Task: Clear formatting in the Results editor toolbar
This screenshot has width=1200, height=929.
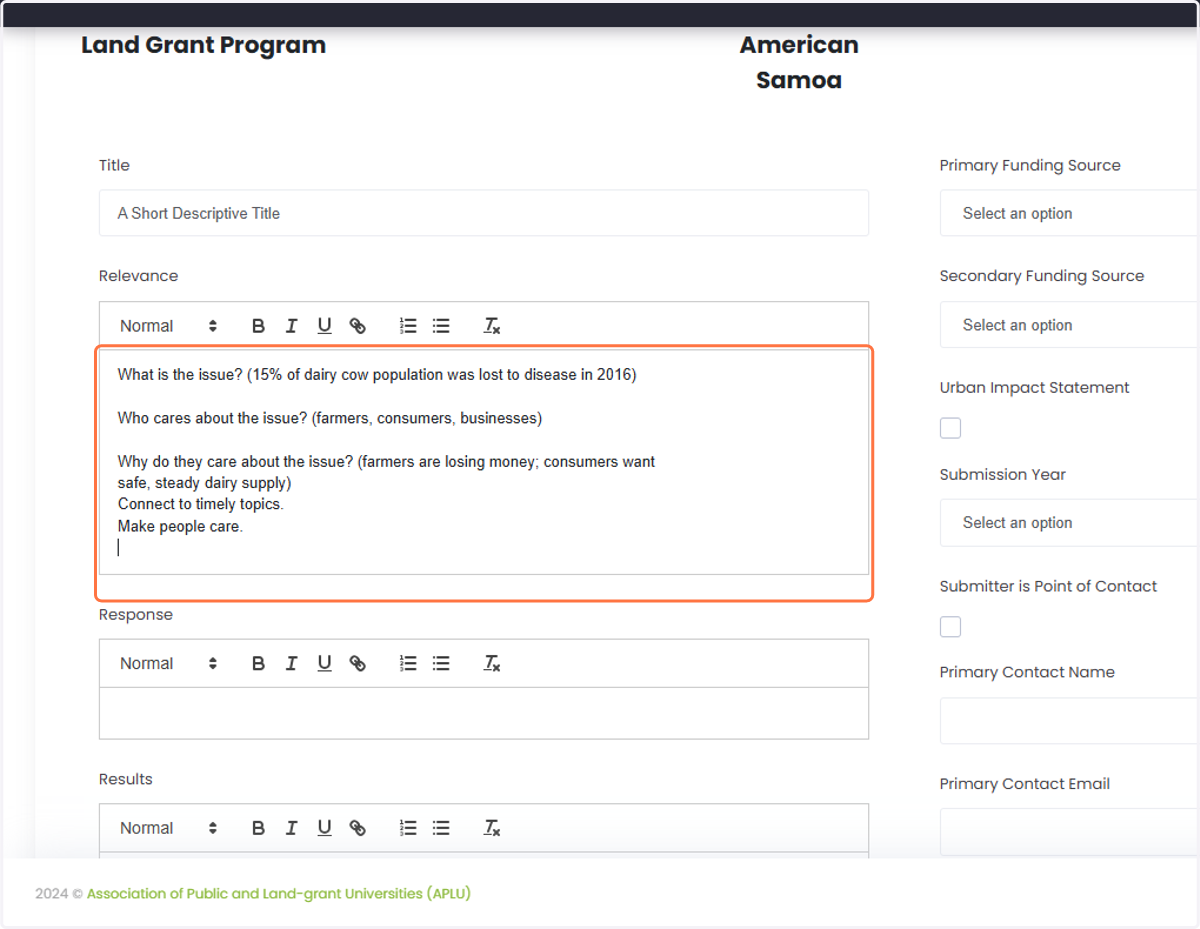Action: tap(491, 828)
